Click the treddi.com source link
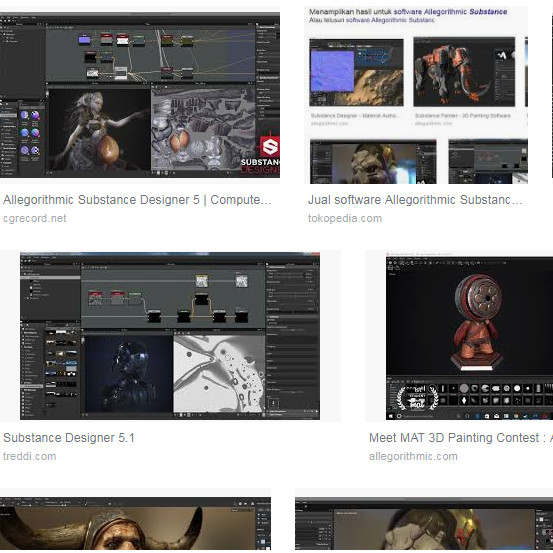Image resolution: width=553 pixels, height=553 pixels. (30, 456)
